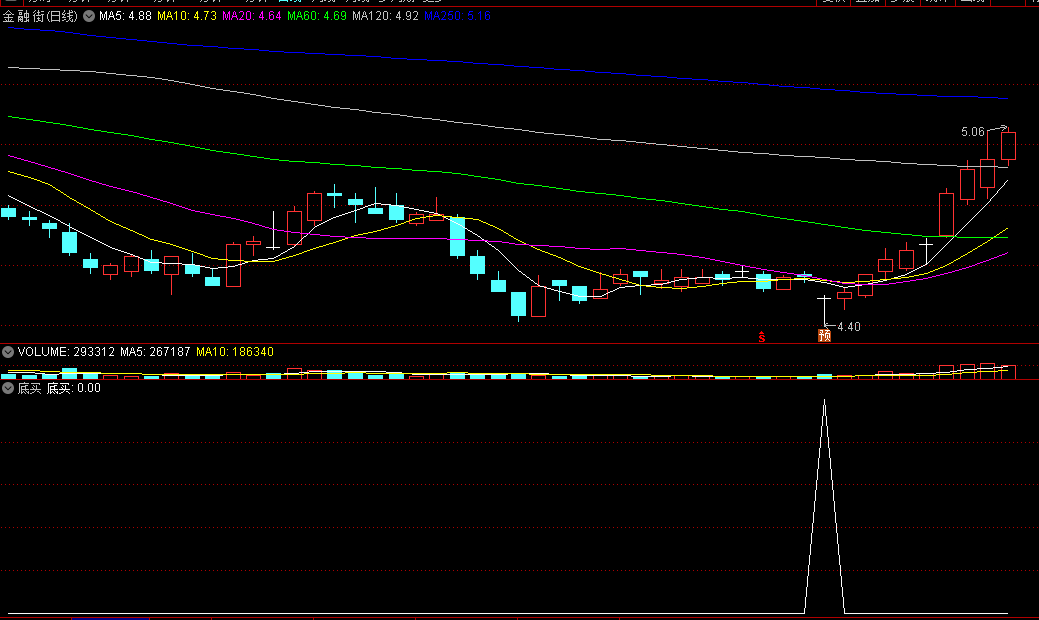The width and height of the screenshot is (1039, 620).
Task: Click the magenta MA20: 4.64 label
Action: pyautogui.click(x=252, y=16)
